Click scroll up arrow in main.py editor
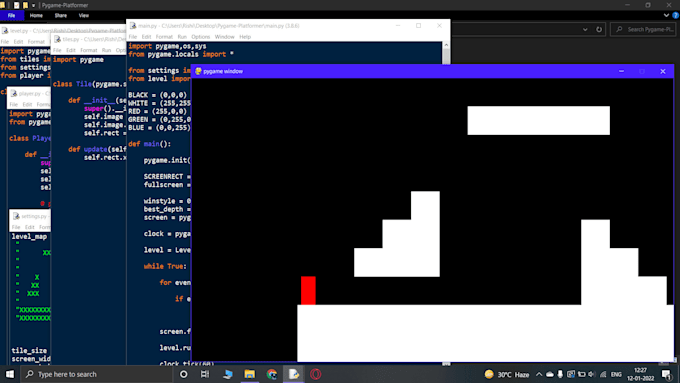The image size is (680, 383). pos(446,45)
